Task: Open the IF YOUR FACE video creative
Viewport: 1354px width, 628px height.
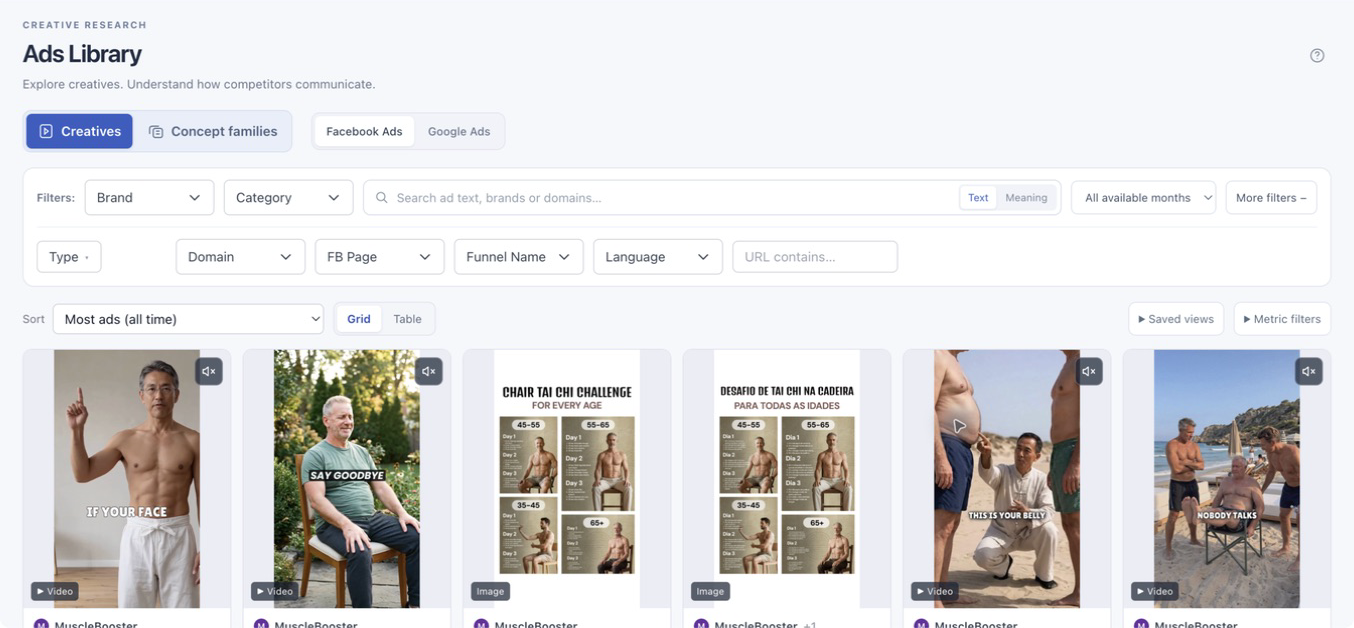Action: [x=127, y=478]
